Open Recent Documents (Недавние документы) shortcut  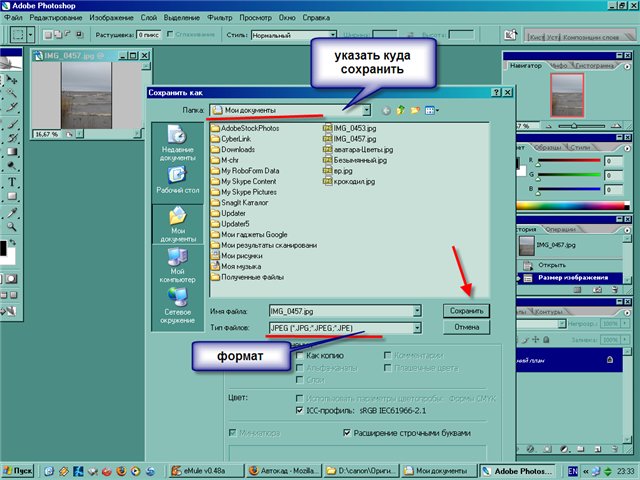(x=177, y=141)
